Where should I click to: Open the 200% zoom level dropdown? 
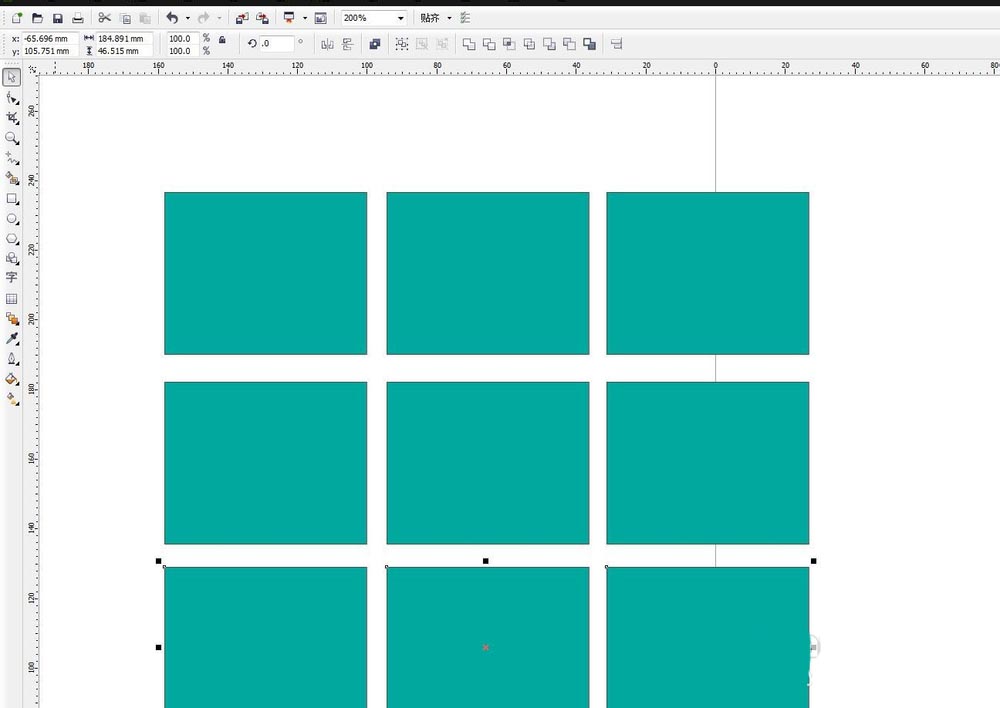401,18
